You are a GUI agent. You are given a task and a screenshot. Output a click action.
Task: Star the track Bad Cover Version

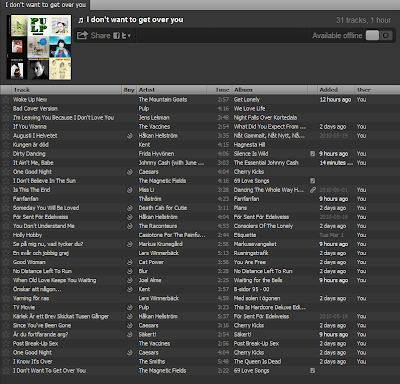[x=6, y=108]
